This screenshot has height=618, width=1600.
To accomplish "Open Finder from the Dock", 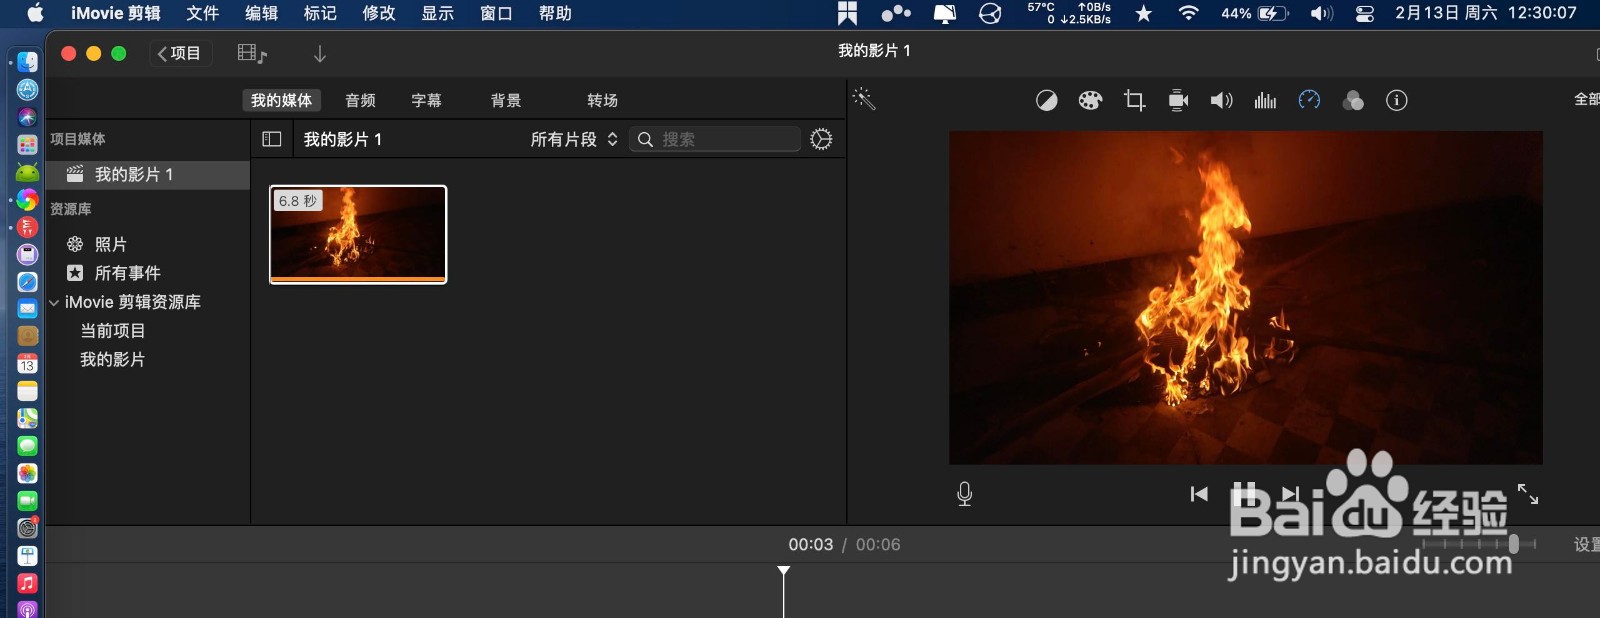I will (x=28, y=62).
